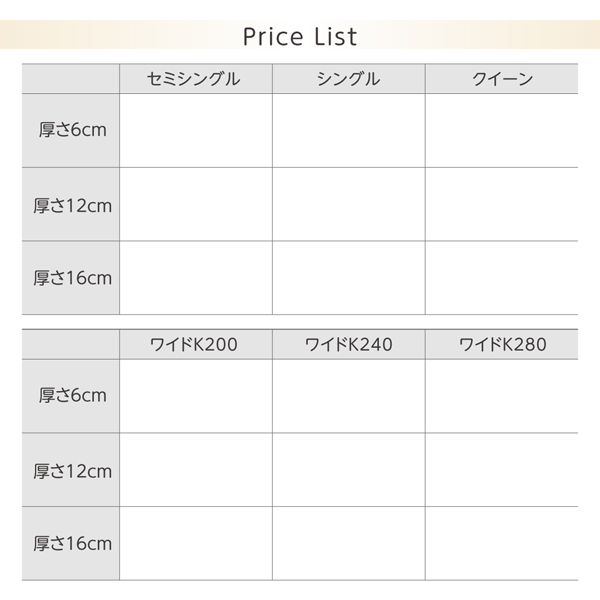
Task: Select the lower table 厚さ16cm row label
Action: point(72,544)
